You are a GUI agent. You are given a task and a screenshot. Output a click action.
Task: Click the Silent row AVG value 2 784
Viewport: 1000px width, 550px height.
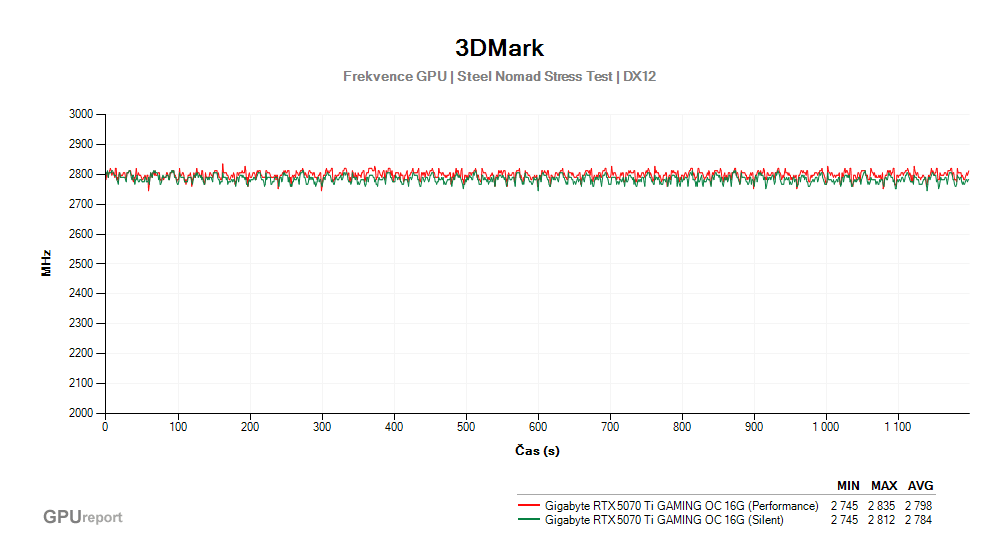(x=918, y=520)
